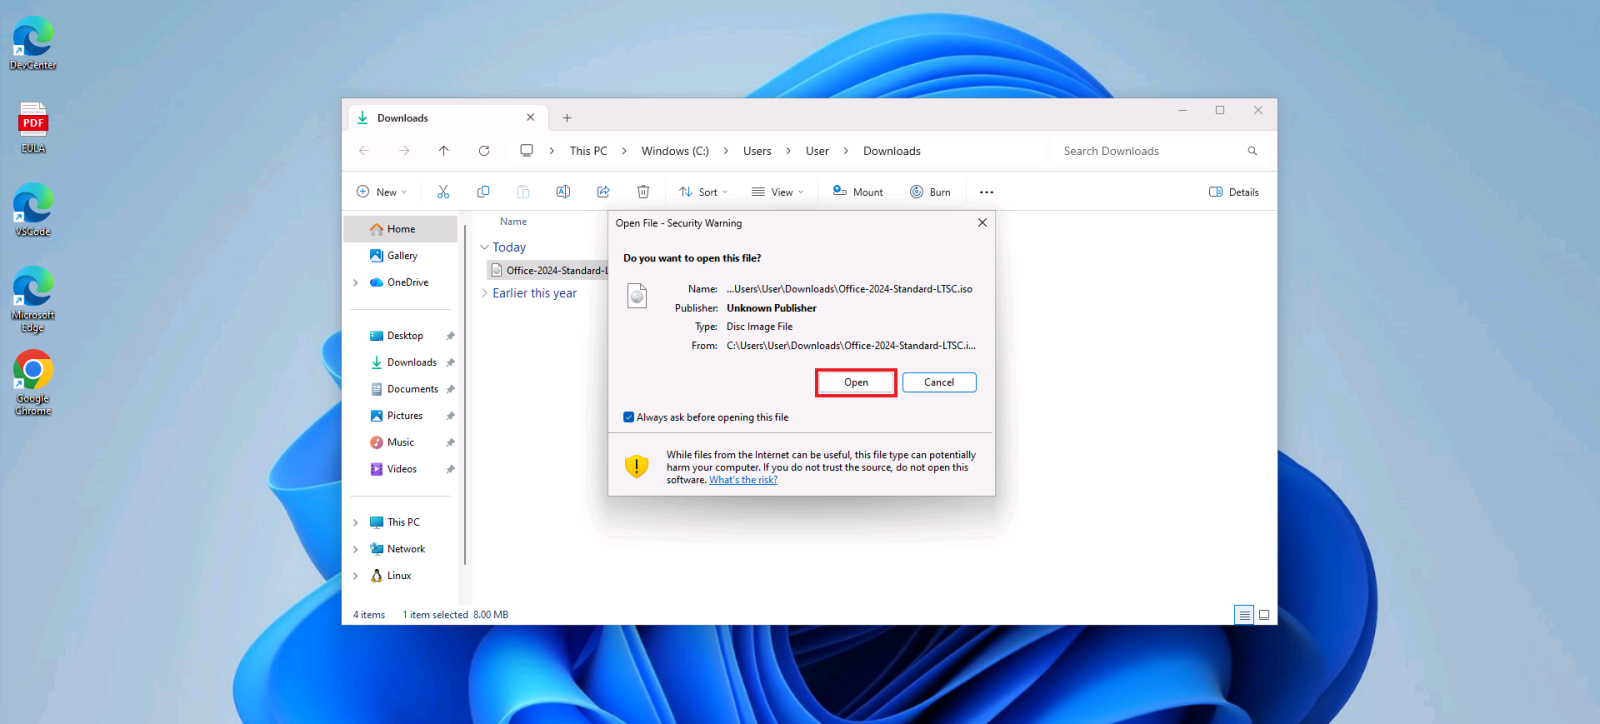The width and height of the screenshot is (1600, 724).
Task: Open the What's the risk? link
Action: click(743, 480)
